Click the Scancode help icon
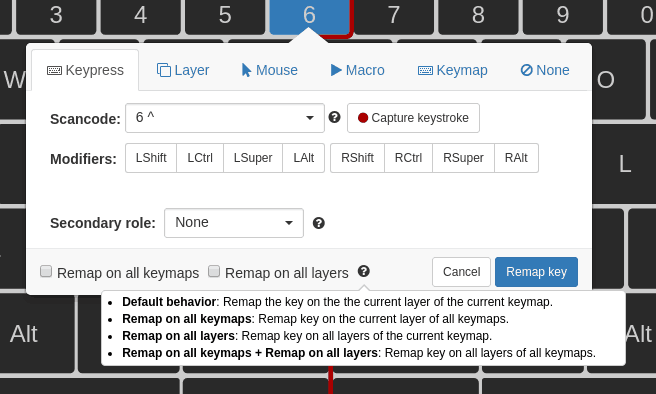 pyautogui.click(x=334, y=117)
